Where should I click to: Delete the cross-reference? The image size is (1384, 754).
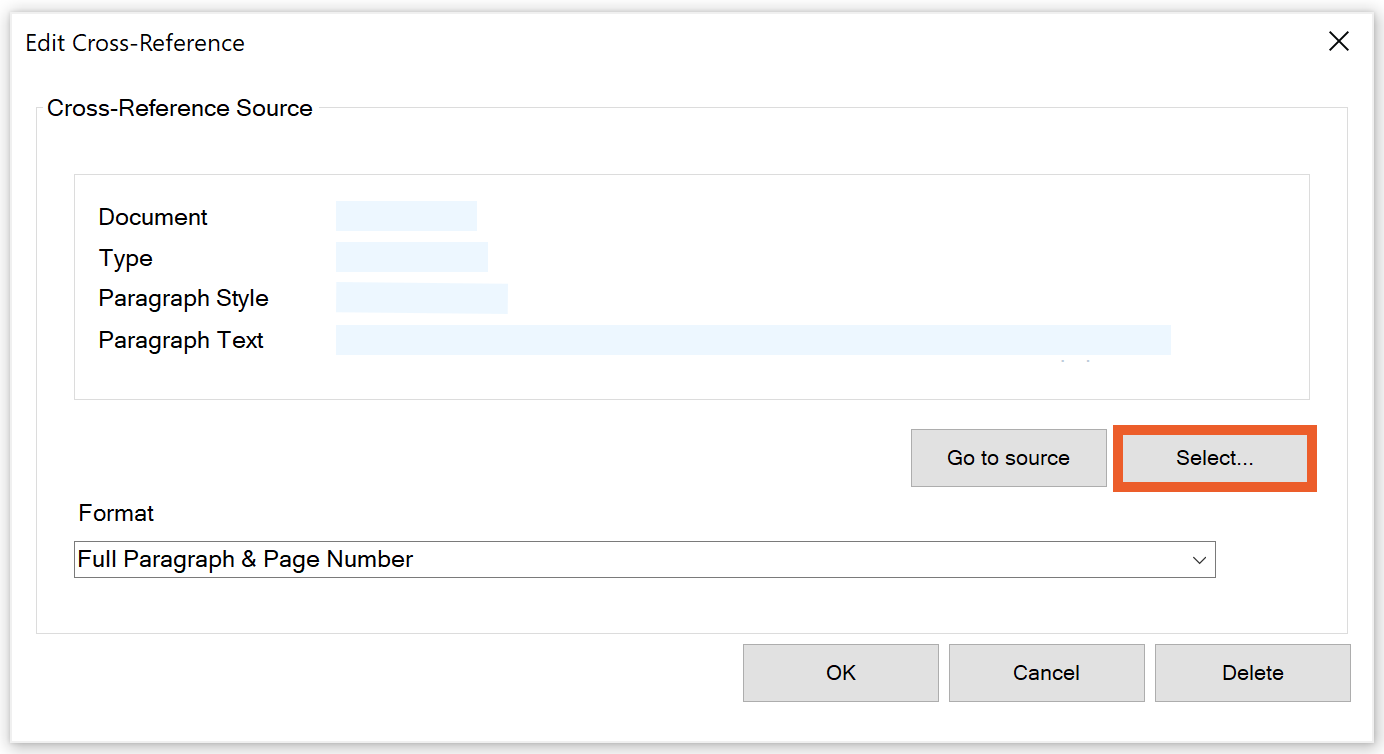point(1252,673)
